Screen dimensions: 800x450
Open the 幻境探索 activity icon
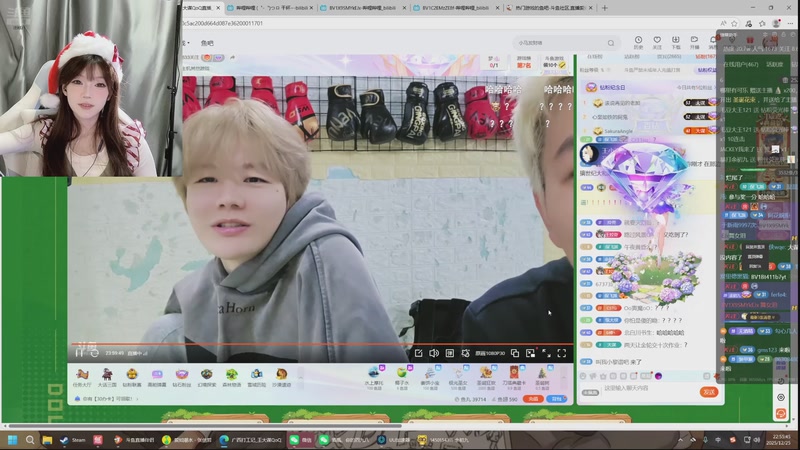coord(206,378)
